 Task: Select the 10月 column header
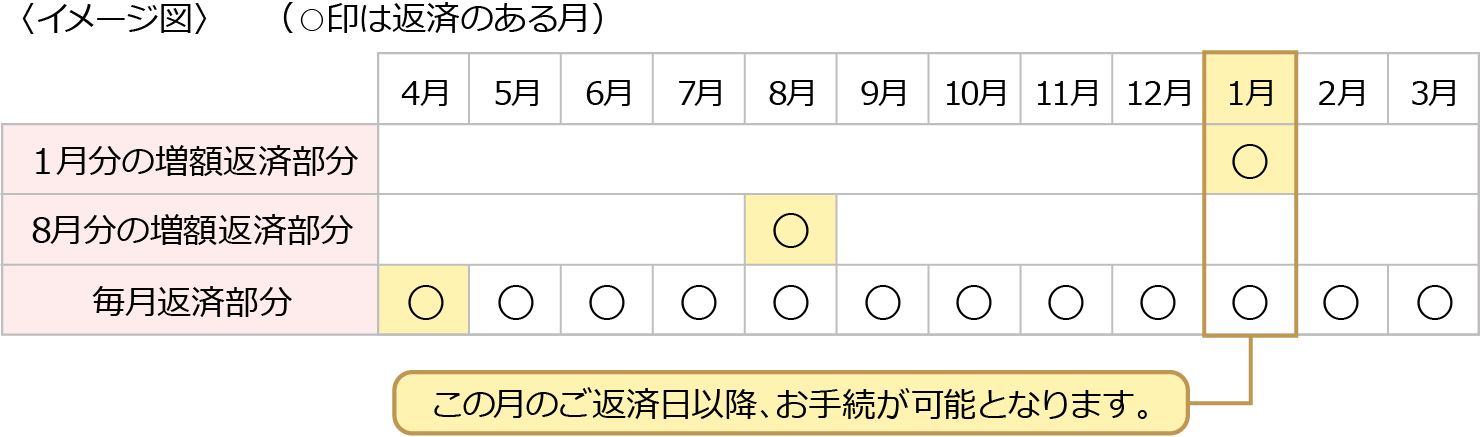975,93
